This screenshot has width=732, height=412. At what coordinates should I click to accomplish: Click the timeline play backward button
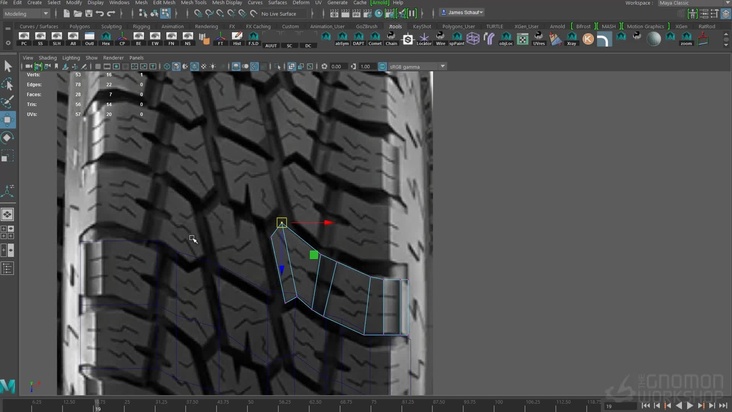click(679, 406)
